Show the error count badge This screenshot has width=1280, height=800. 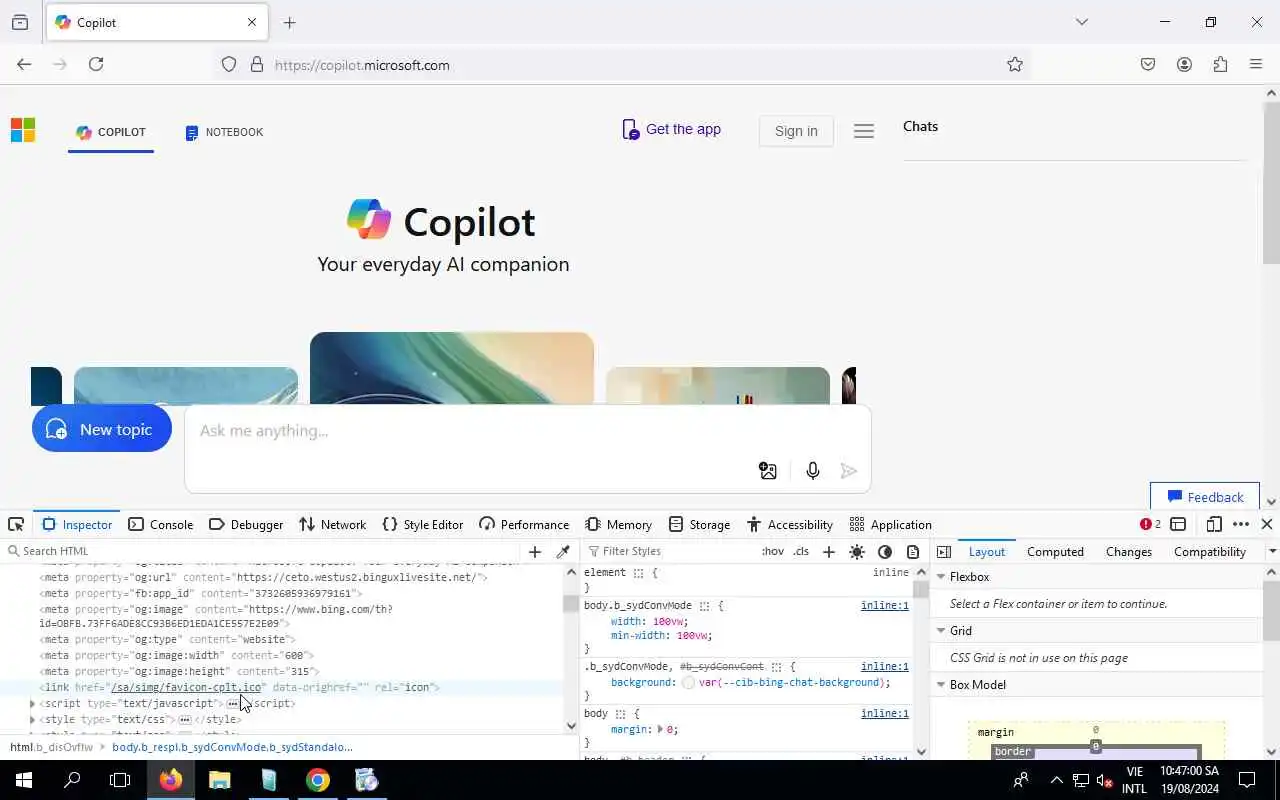1150,524
